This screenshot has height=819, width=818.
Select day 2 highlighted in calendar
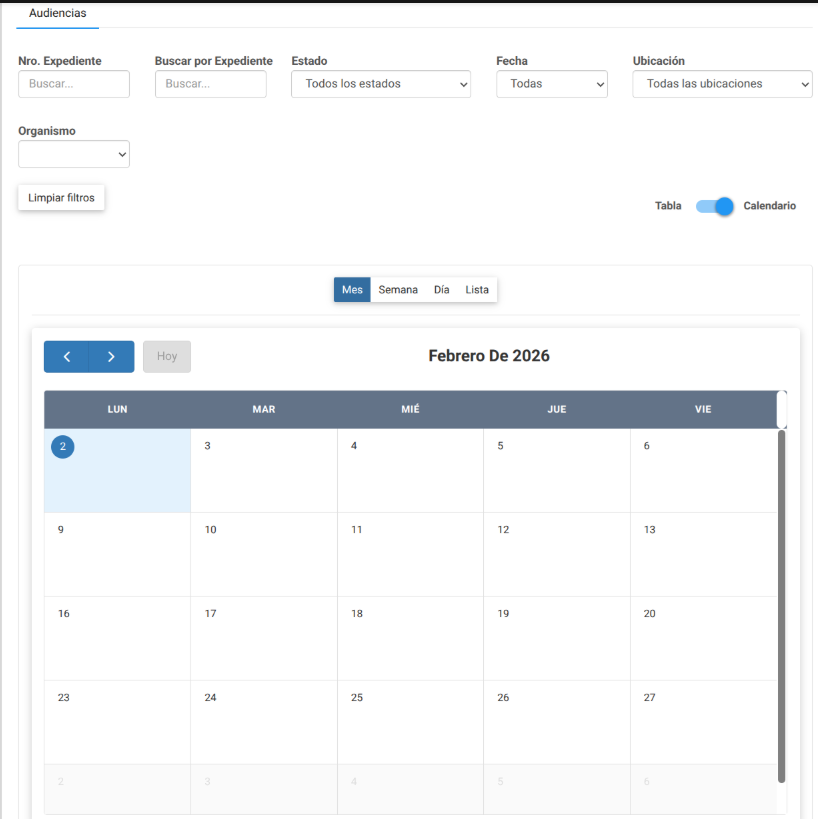pyautogui.click(x=63, y=447)
